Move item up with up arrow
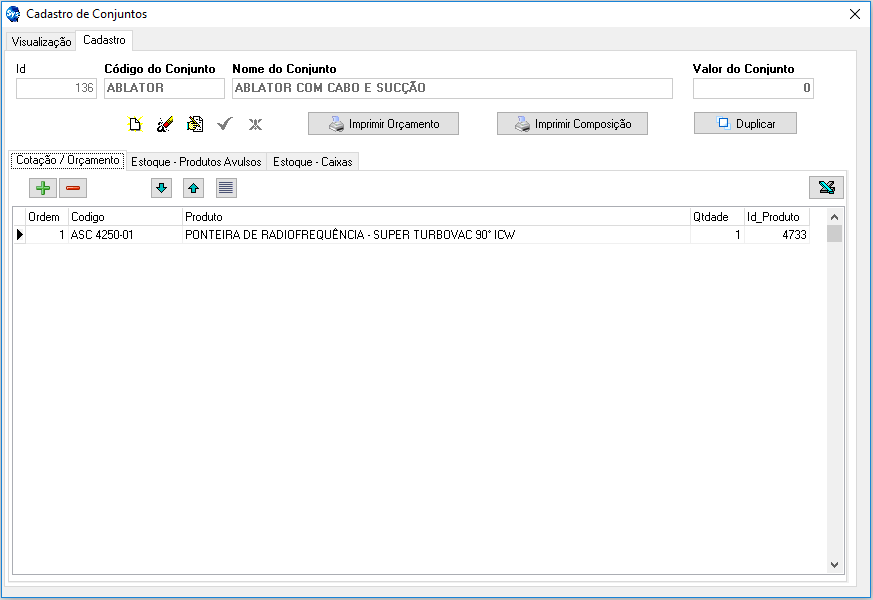The width and height of the screenshot is (873, 600). point(194,188)
